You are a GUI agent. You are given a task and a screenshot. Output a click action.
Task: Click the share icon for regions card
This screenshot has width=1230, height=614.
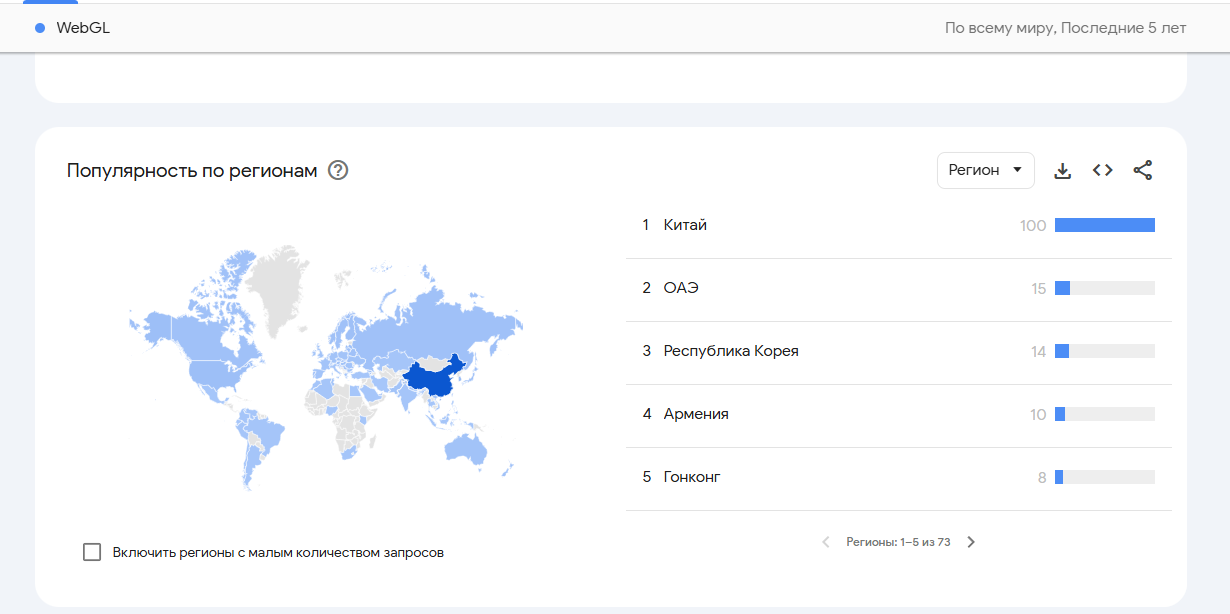tap(1143, 171)
